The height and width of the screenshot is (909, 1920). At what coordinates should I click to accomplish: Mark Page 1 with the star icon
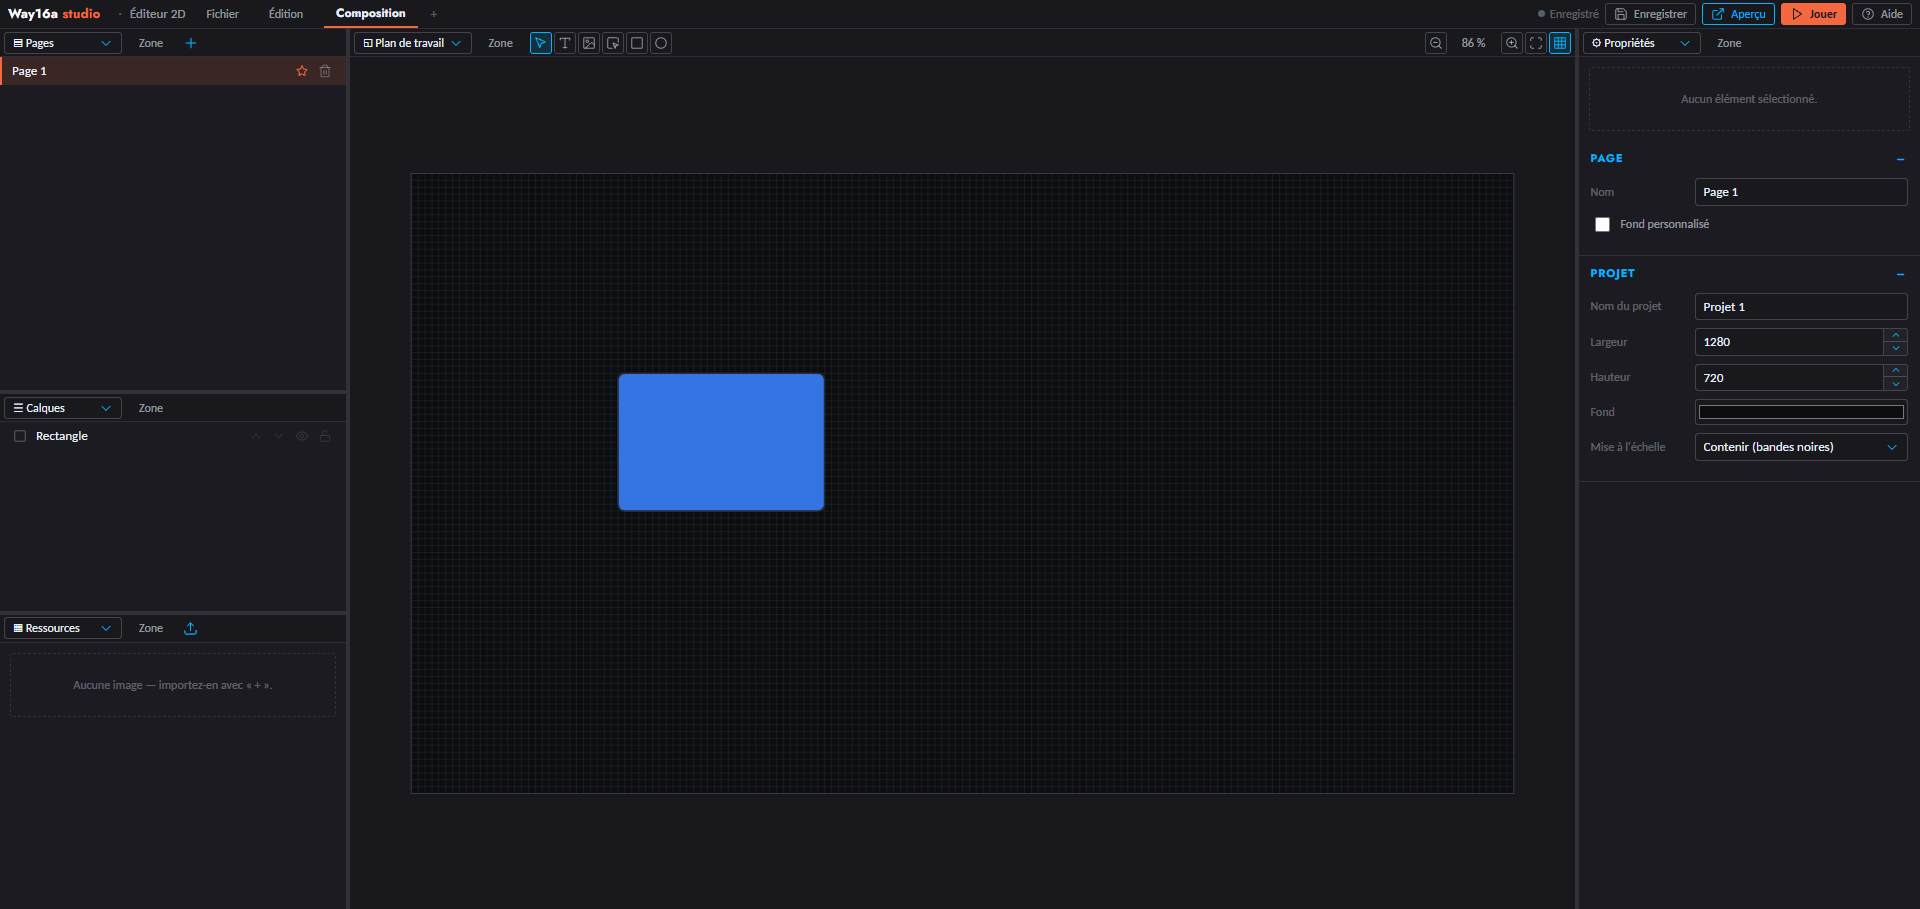(302, 71)
